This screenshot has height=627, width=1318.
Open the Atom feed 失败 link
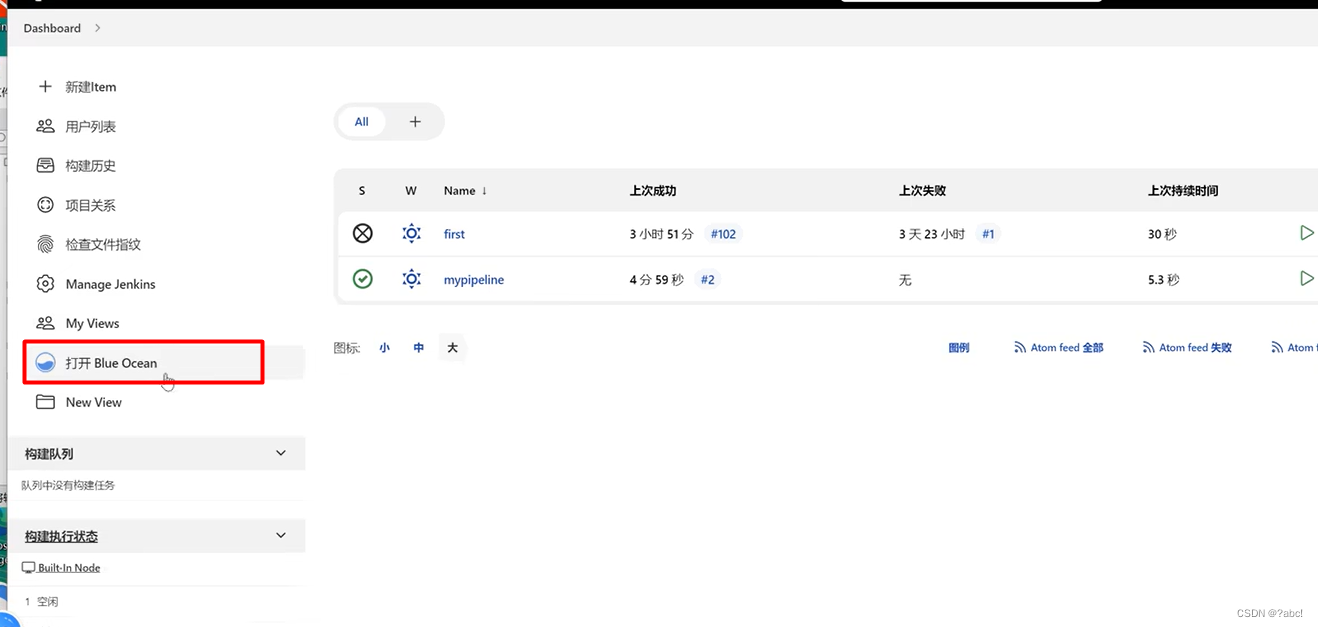1195,348
